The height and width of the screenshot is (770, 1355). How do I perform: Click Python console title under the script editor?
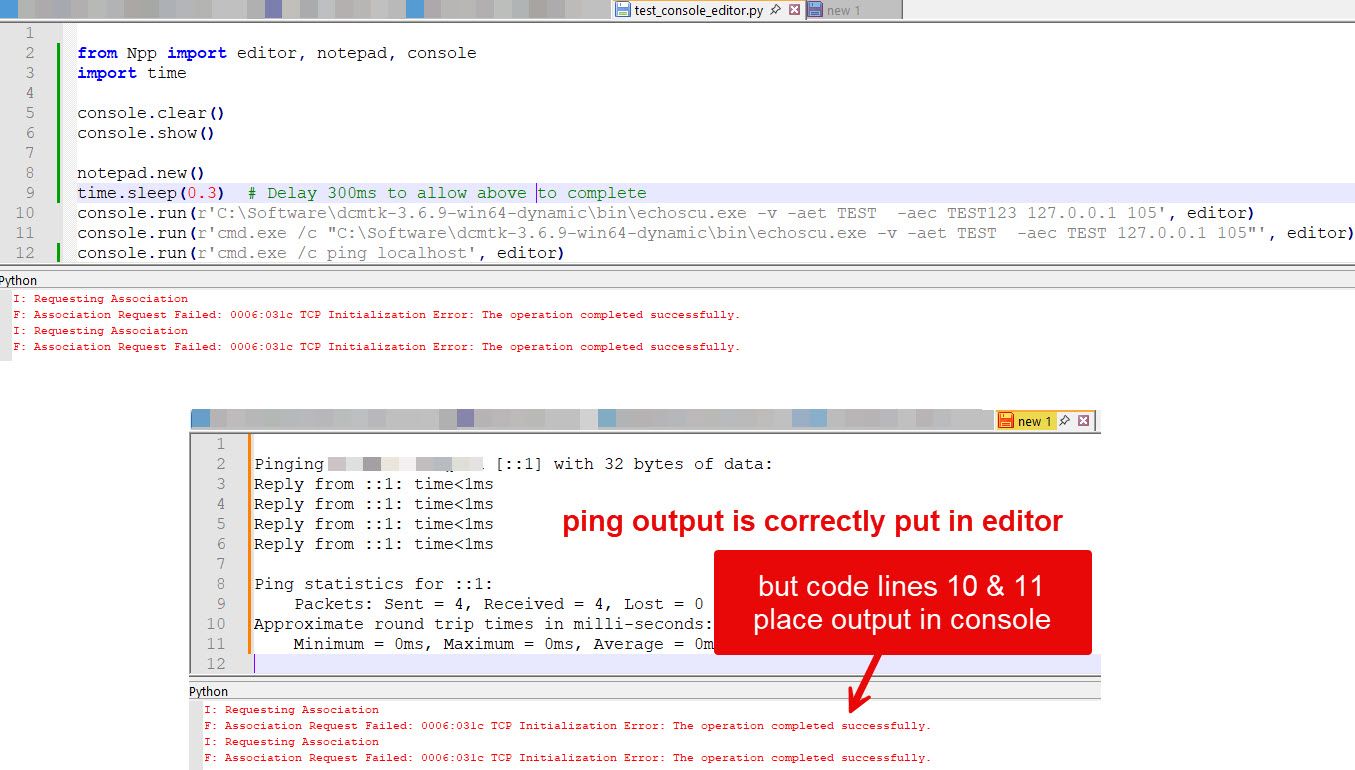point(18,281)
